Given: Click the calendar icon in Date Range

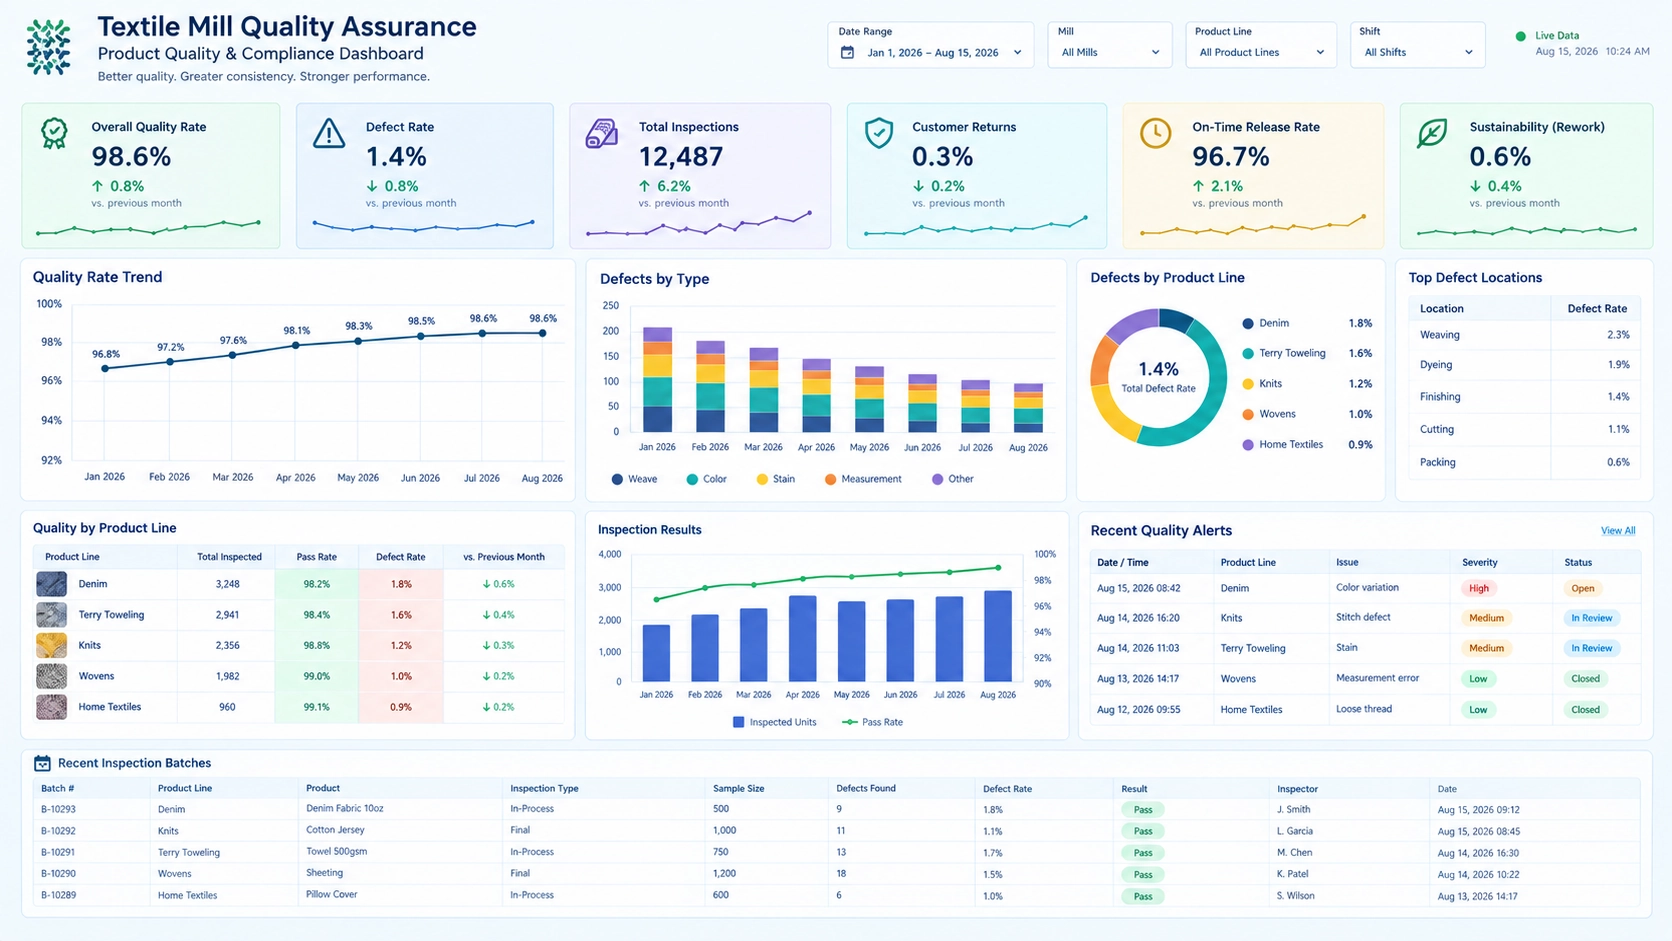Looking at the screenshot, I should pos(847,52).
